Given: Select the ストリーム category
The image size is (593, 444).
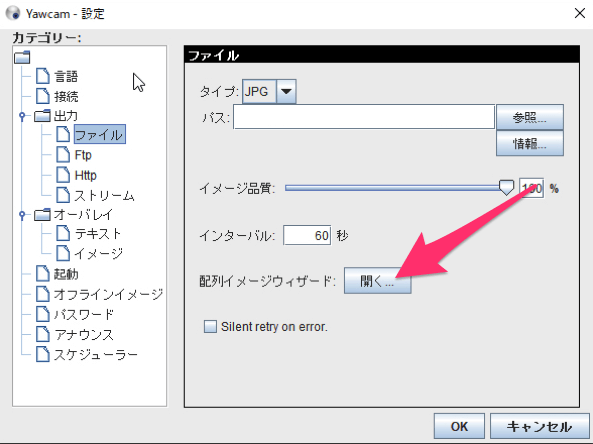Looking at the screenshot, I should point(105,196).
